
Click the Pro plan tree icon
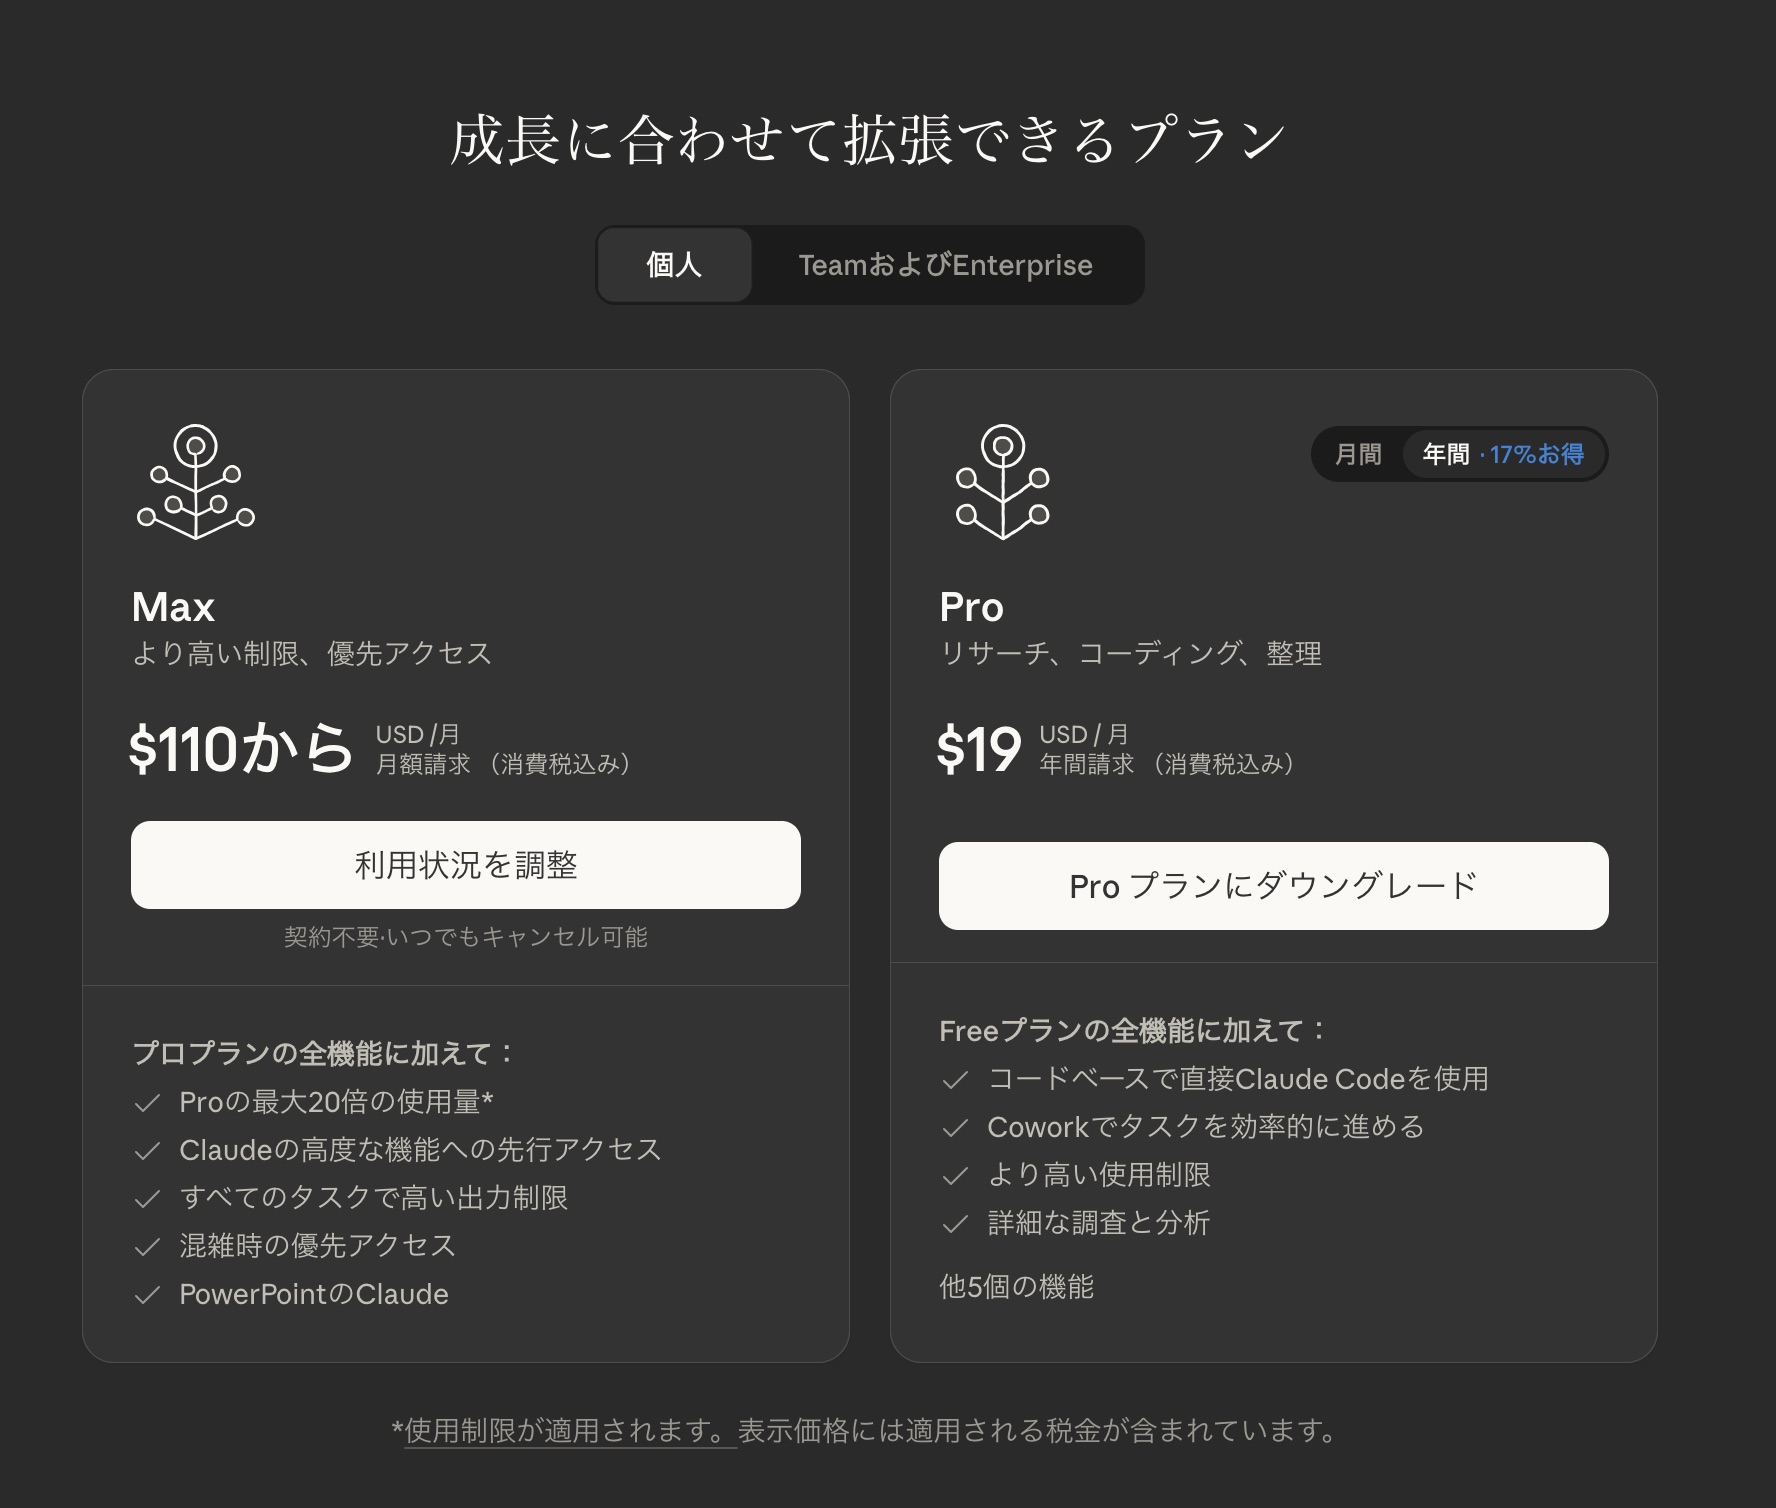coord(1003,482)
